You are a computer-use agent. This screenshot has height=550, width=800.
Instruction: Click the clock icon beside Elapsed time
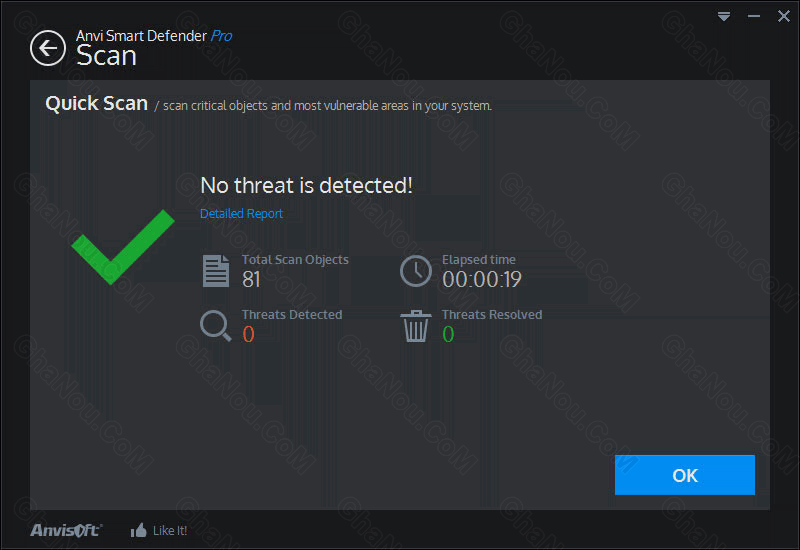tap(415, 271)
